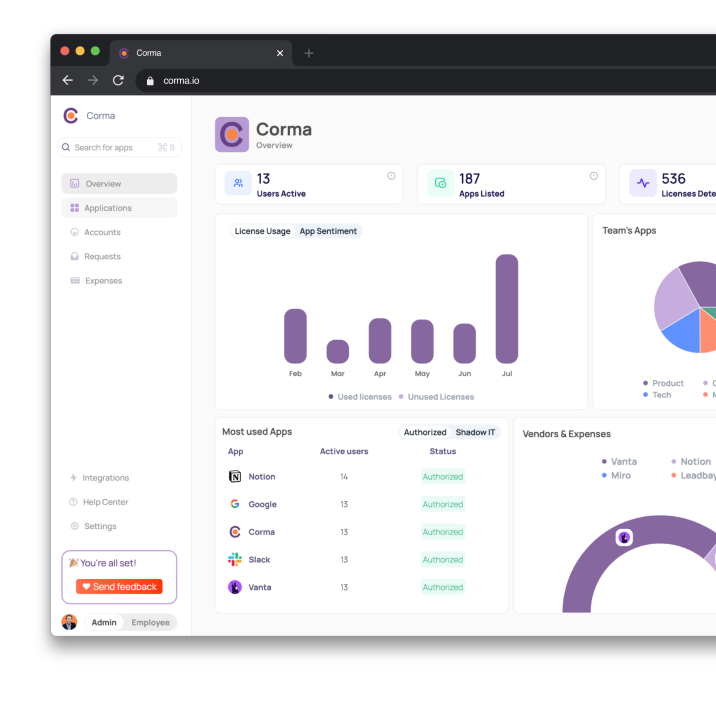716x707 pixels.
Task: Click the info icon on Users Active card
Action: [391, 176]
